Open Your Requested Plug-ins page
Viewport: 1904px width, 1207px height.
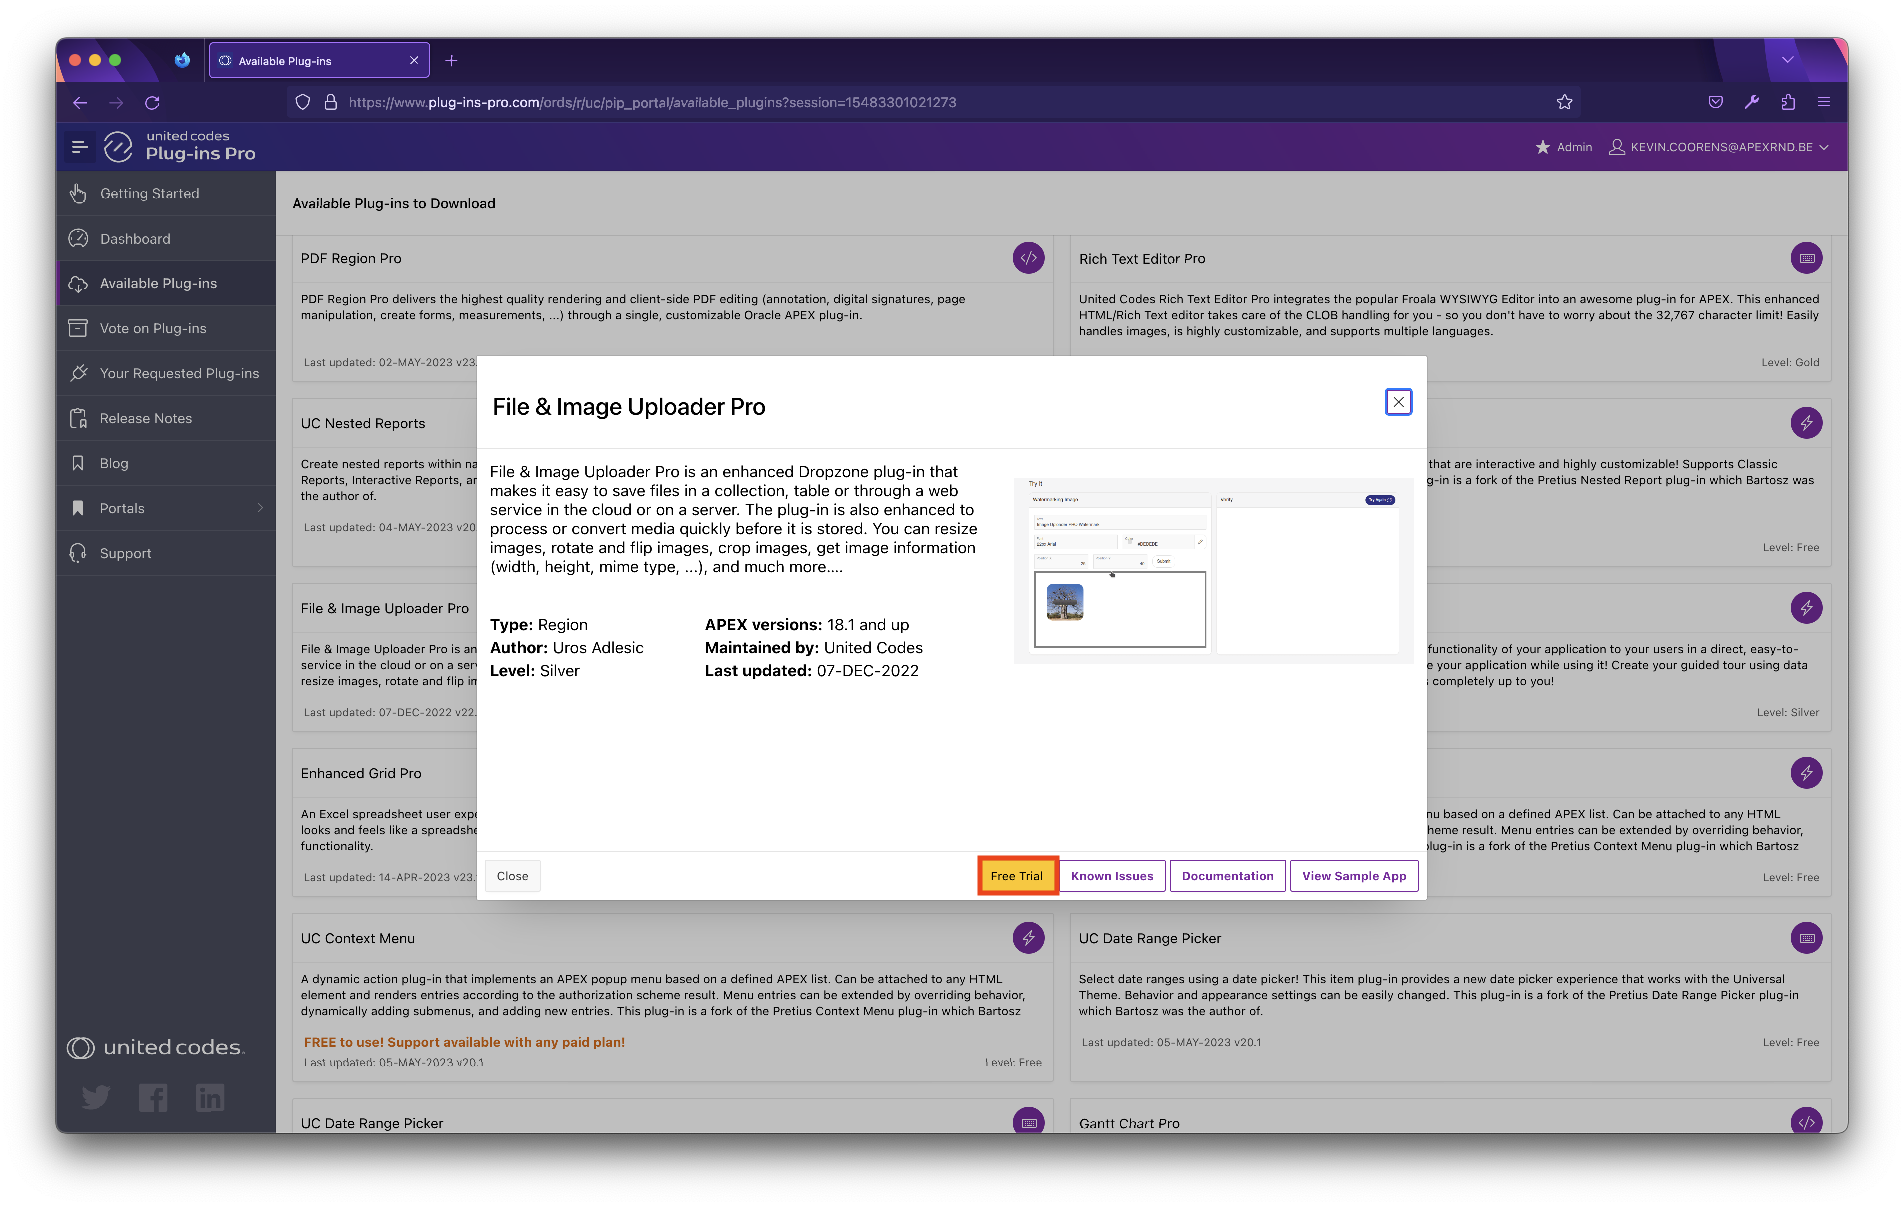pyautogui.click(x=166, y=373)
